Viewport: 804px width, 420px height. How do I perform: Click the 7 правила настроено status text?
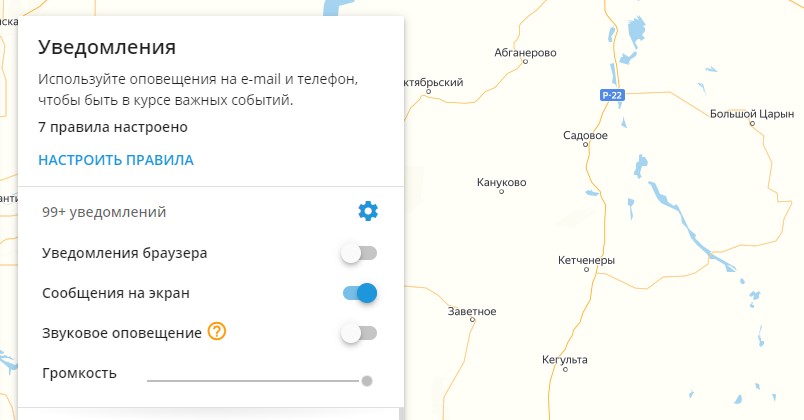point(113,127)
